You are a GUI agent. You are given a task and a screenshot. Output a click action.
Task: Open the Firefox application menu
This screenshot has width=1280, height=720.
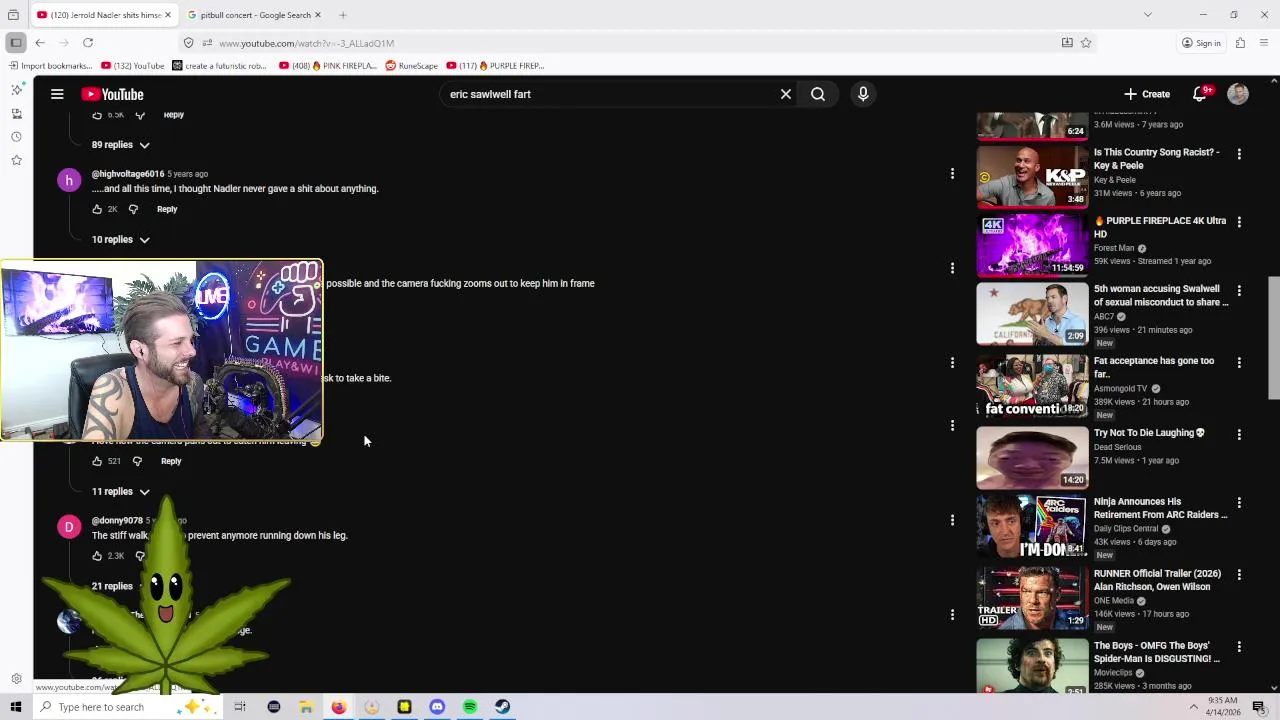1264,43
